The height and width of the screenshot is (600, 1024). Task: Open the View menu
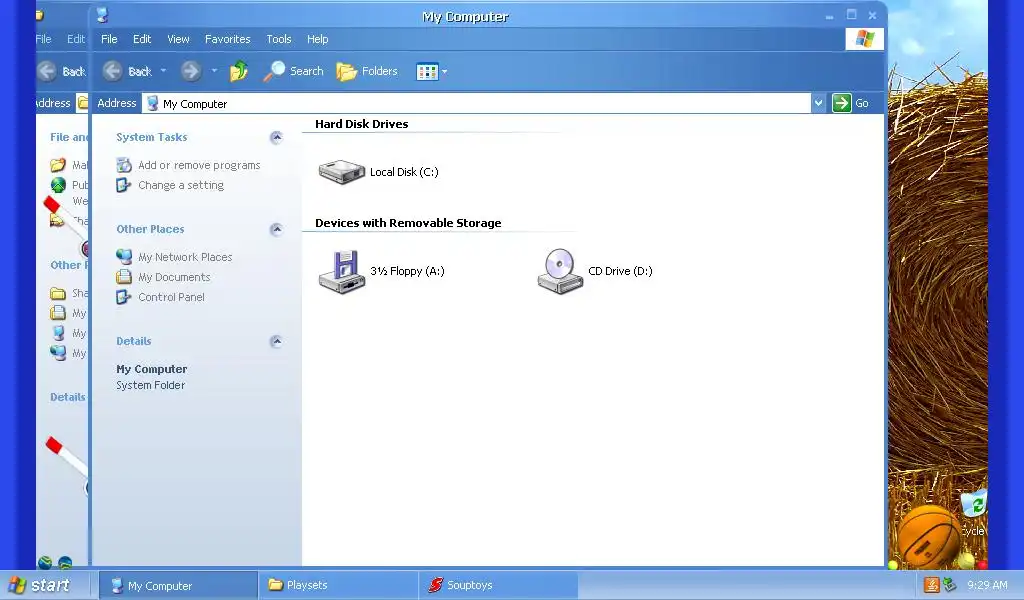tap(178, 39)
